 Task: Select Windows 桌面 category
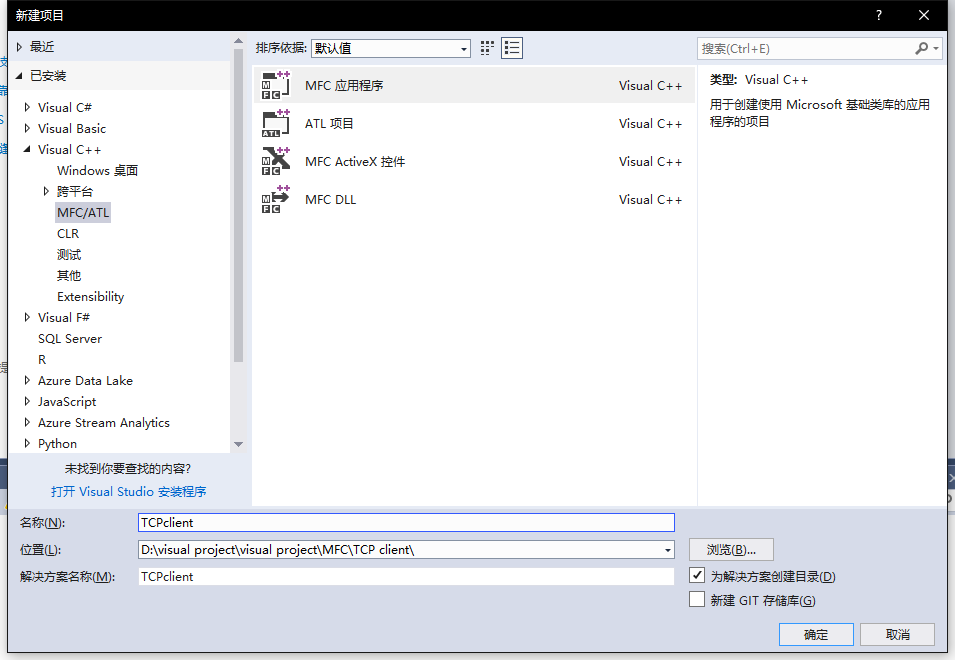97,170
